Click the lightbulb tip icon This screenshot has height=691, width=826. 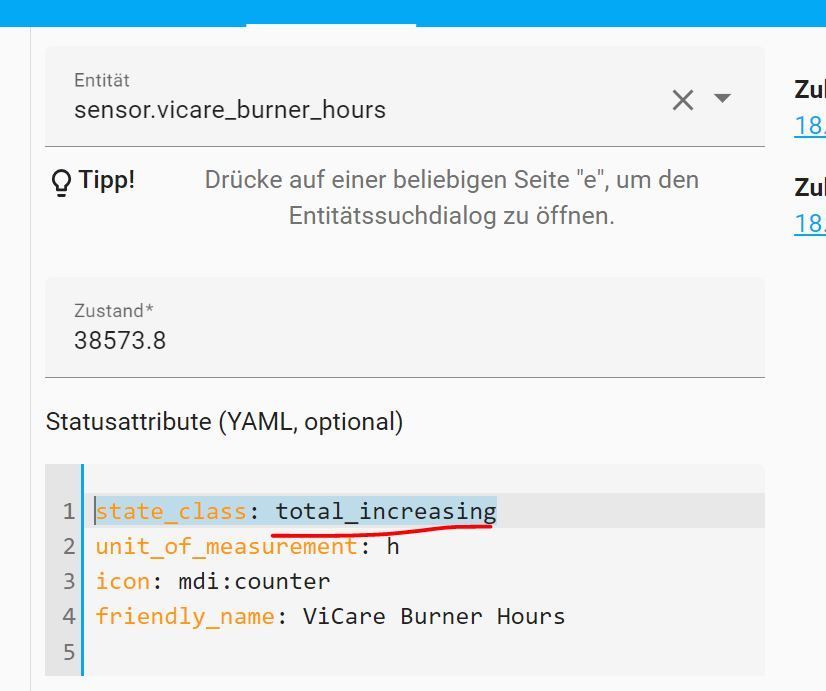(61, 181)
